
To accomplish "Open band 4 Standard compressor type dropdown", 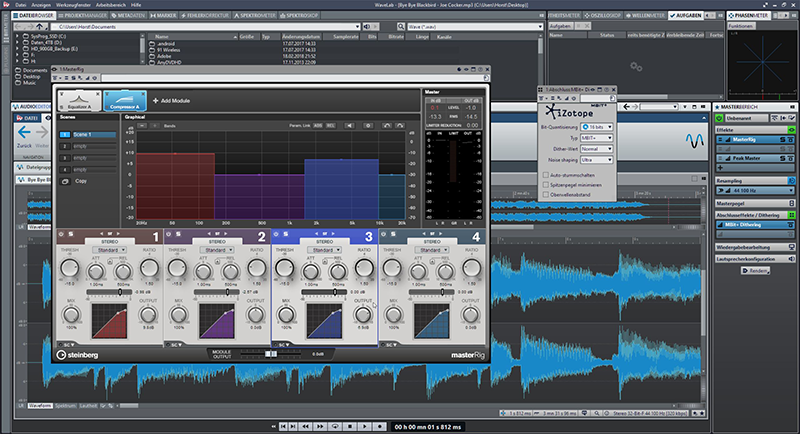I will [x=433, y=250].
